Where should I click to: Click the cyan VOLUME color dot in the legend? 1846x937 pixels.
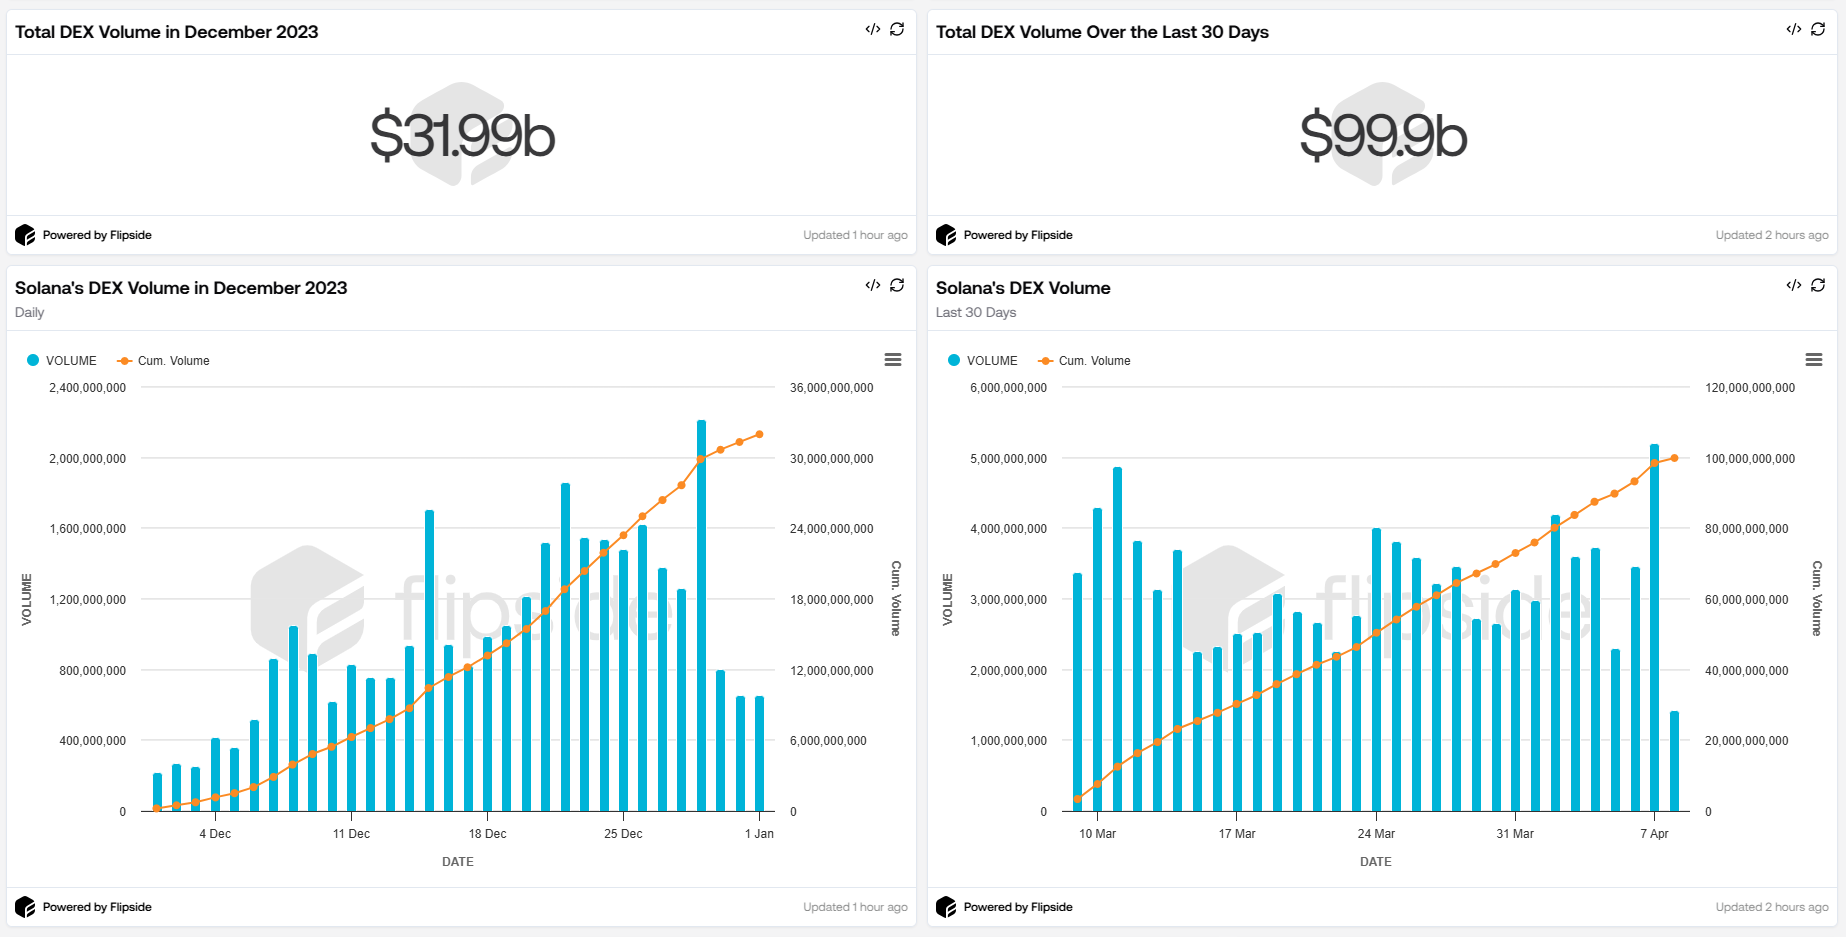click(32, 360)
